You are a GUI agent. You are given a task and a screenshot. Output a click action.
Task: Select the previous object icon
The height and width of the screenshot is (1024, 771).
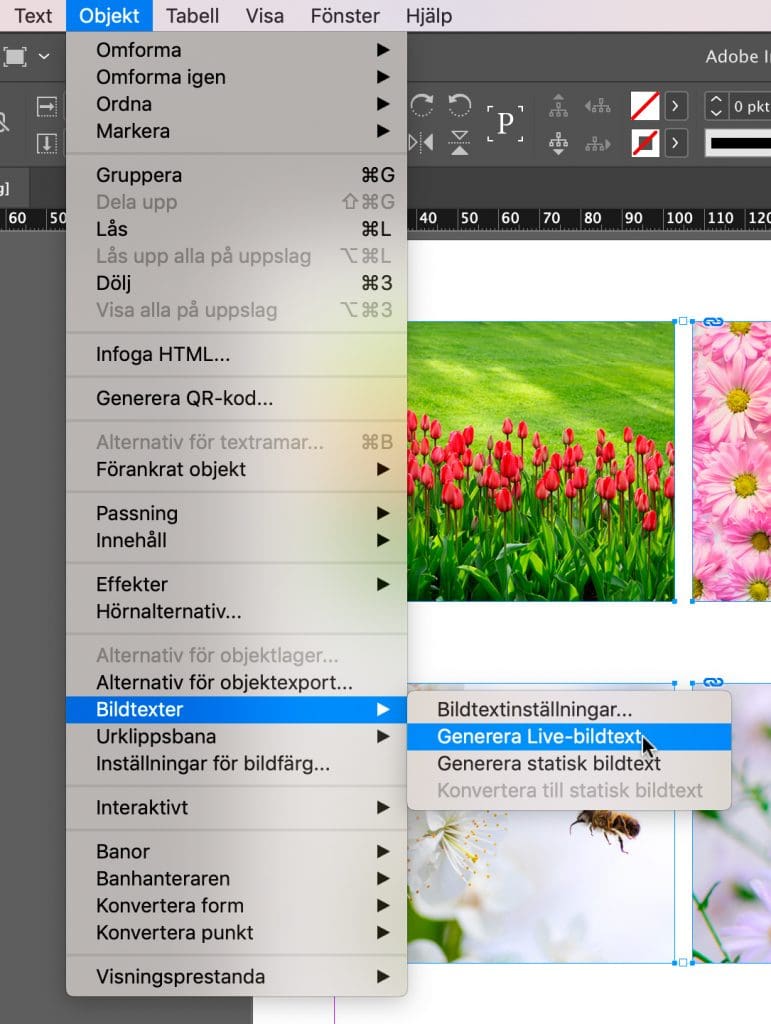coord(597,106)
